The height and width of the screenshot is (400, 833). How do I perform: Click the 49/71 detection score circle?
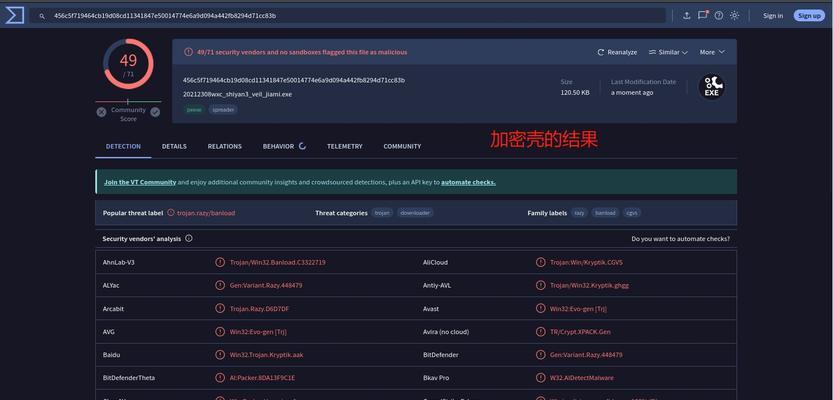[x=128, y=64]
